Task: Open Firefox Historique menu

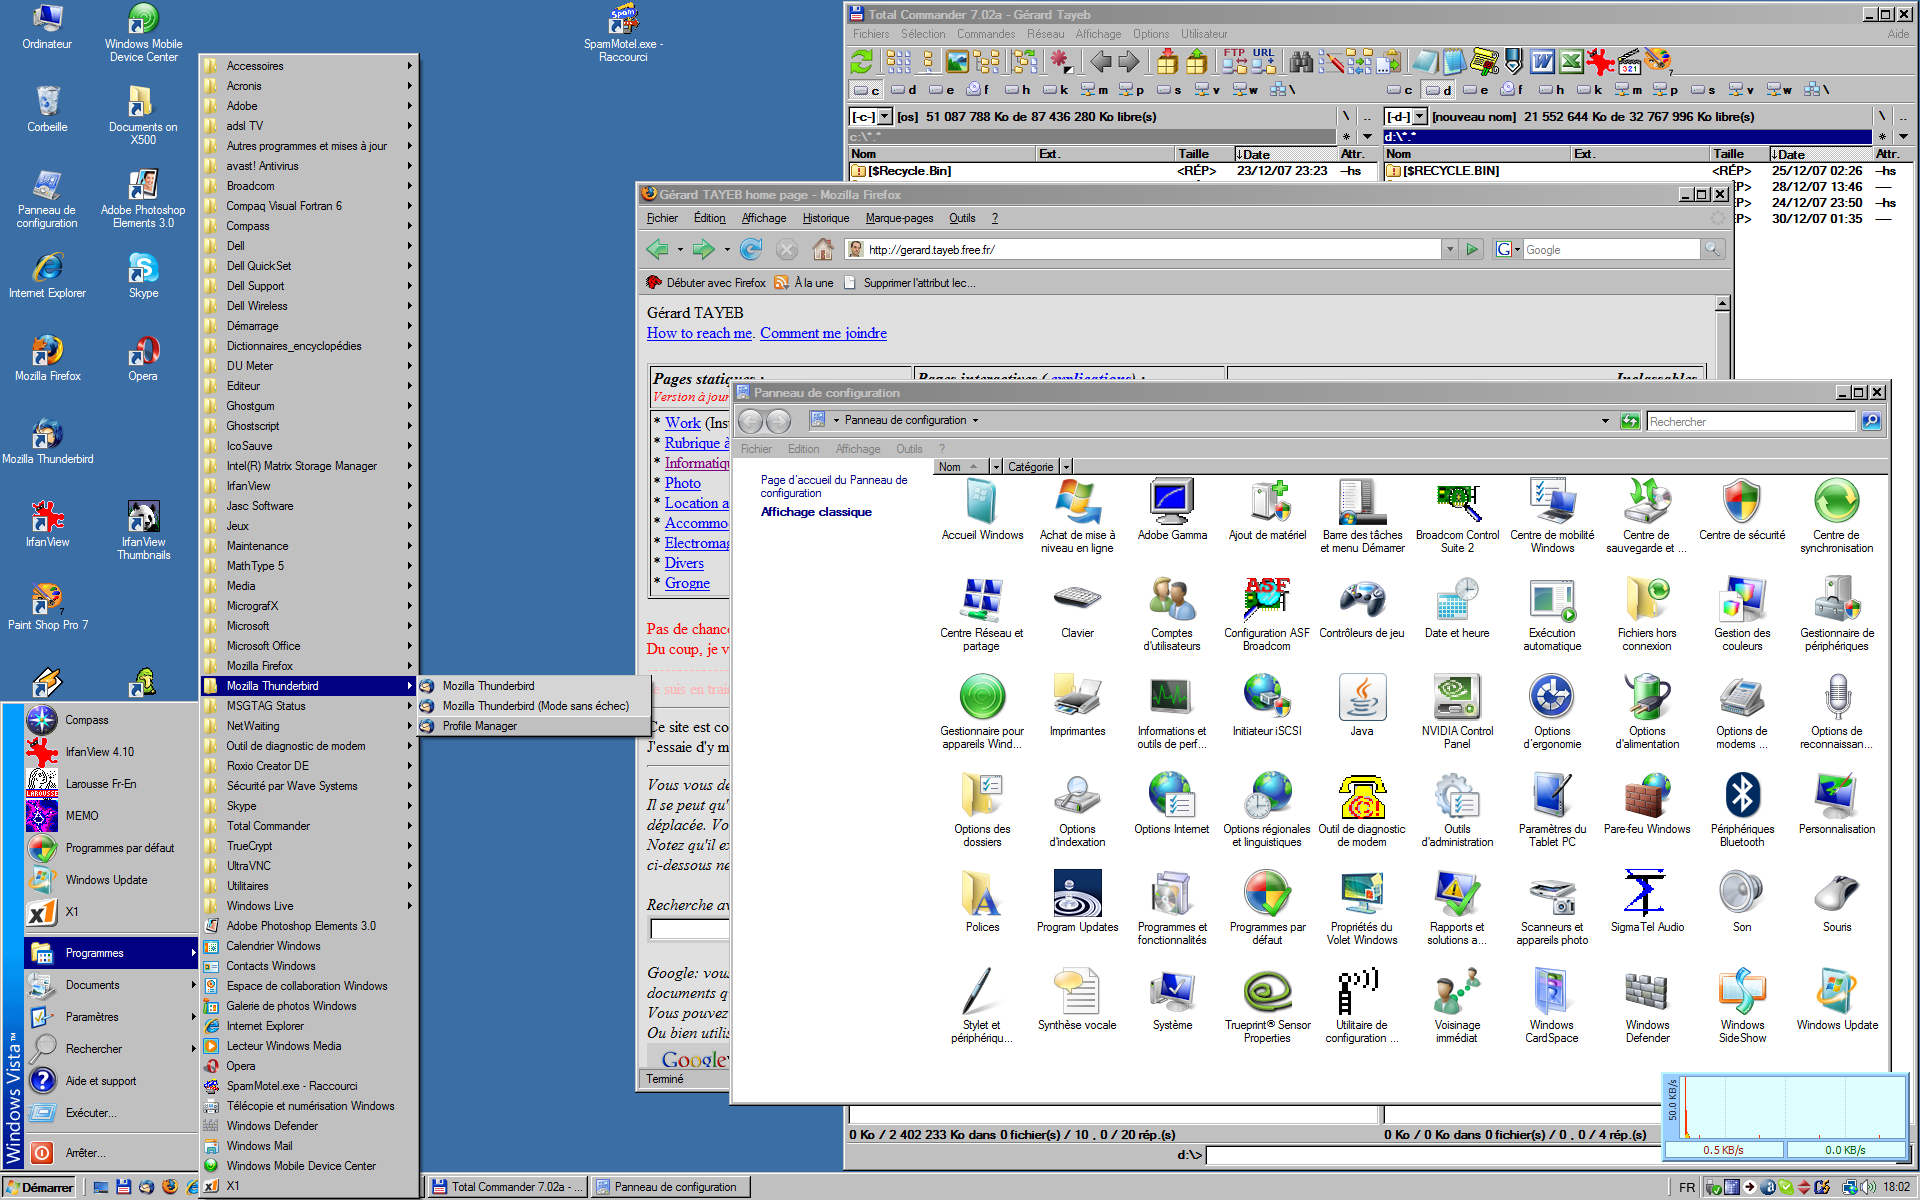Action: [x=825, y=218]
